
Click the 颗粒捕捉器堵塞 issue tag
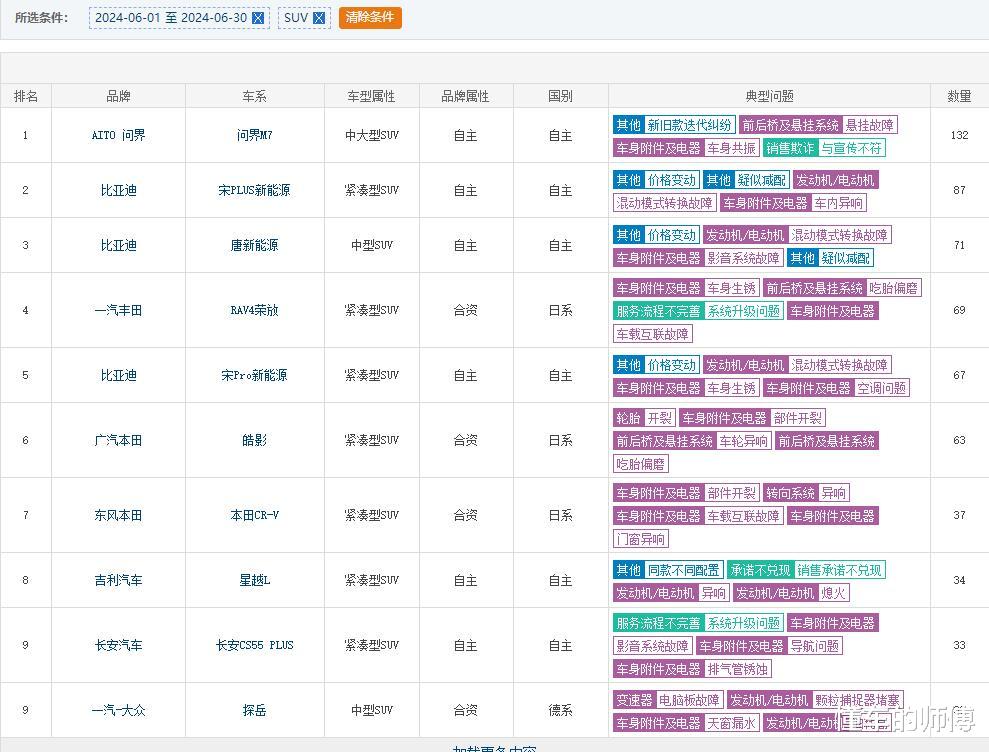(x=857, y=700)
